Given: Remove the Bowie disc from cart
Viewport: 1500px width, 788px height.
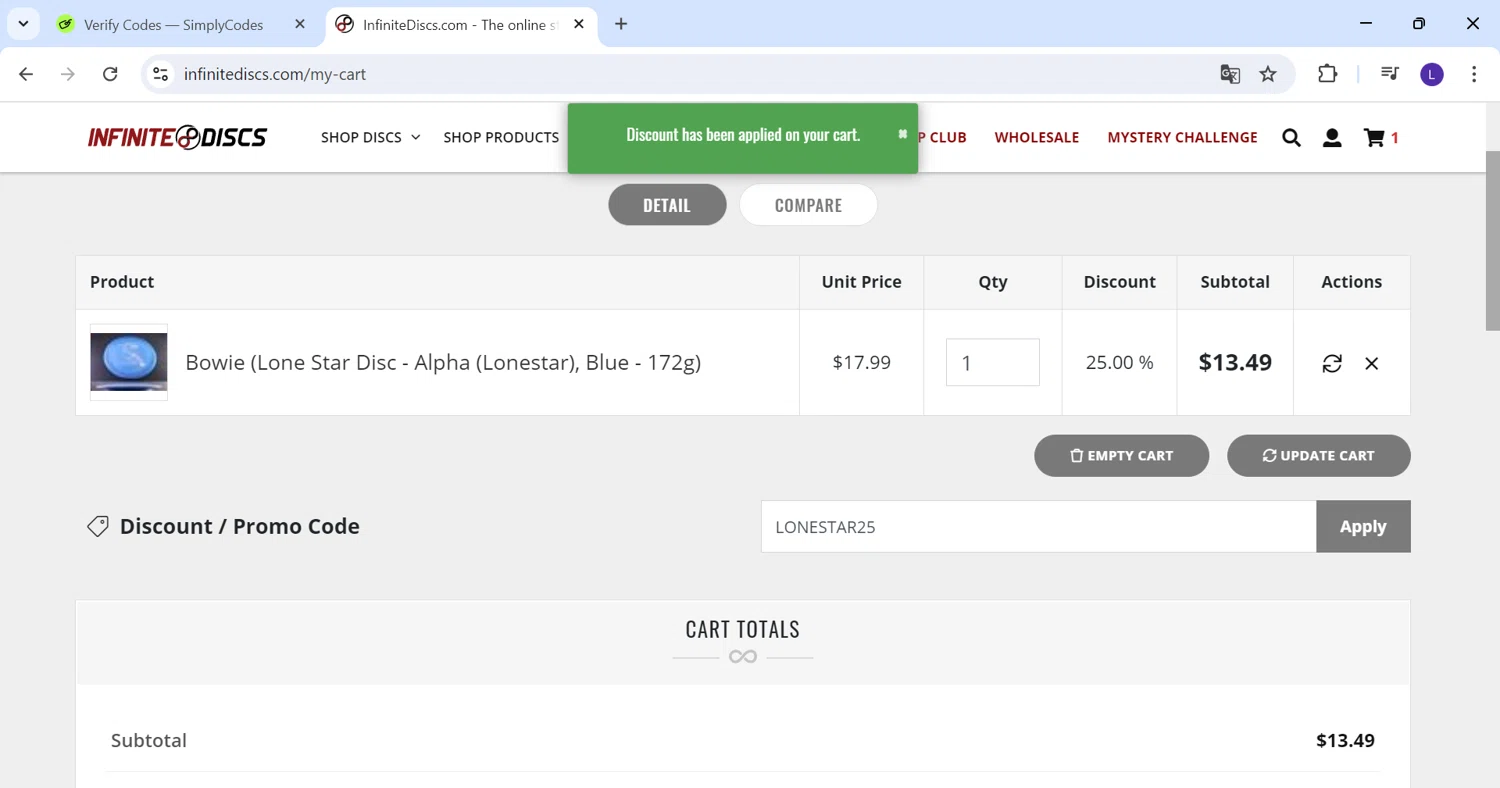Looking at the screenshot, I should pos(1372,363).
